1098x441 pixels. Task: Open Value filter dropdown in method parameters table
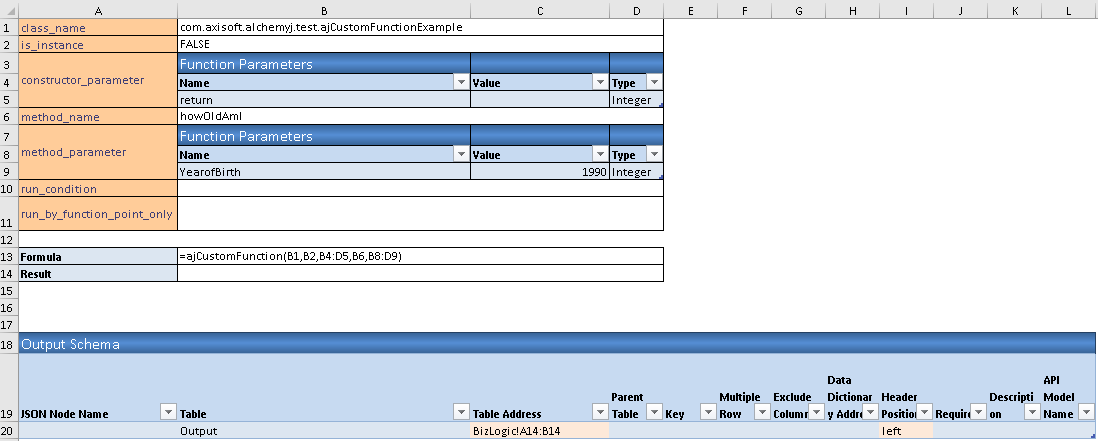click(x=599, y=155)
